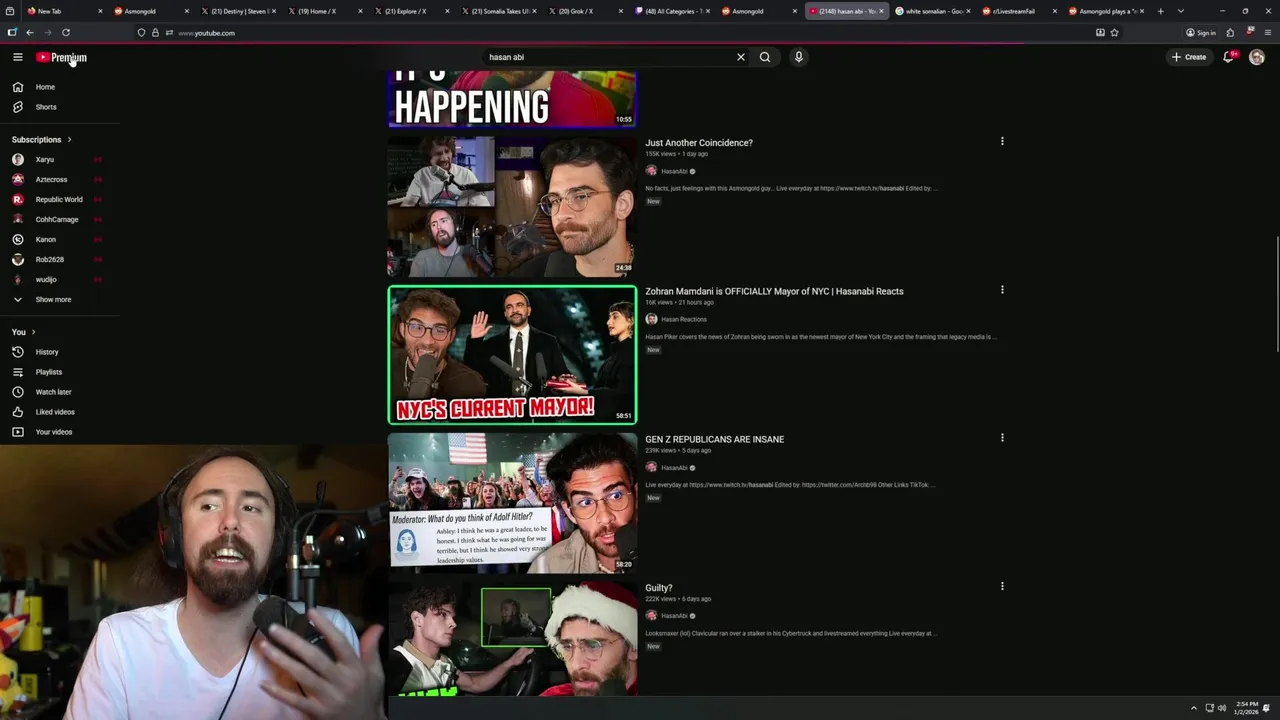Open the Windows notification center icon

coord(1266,708)
